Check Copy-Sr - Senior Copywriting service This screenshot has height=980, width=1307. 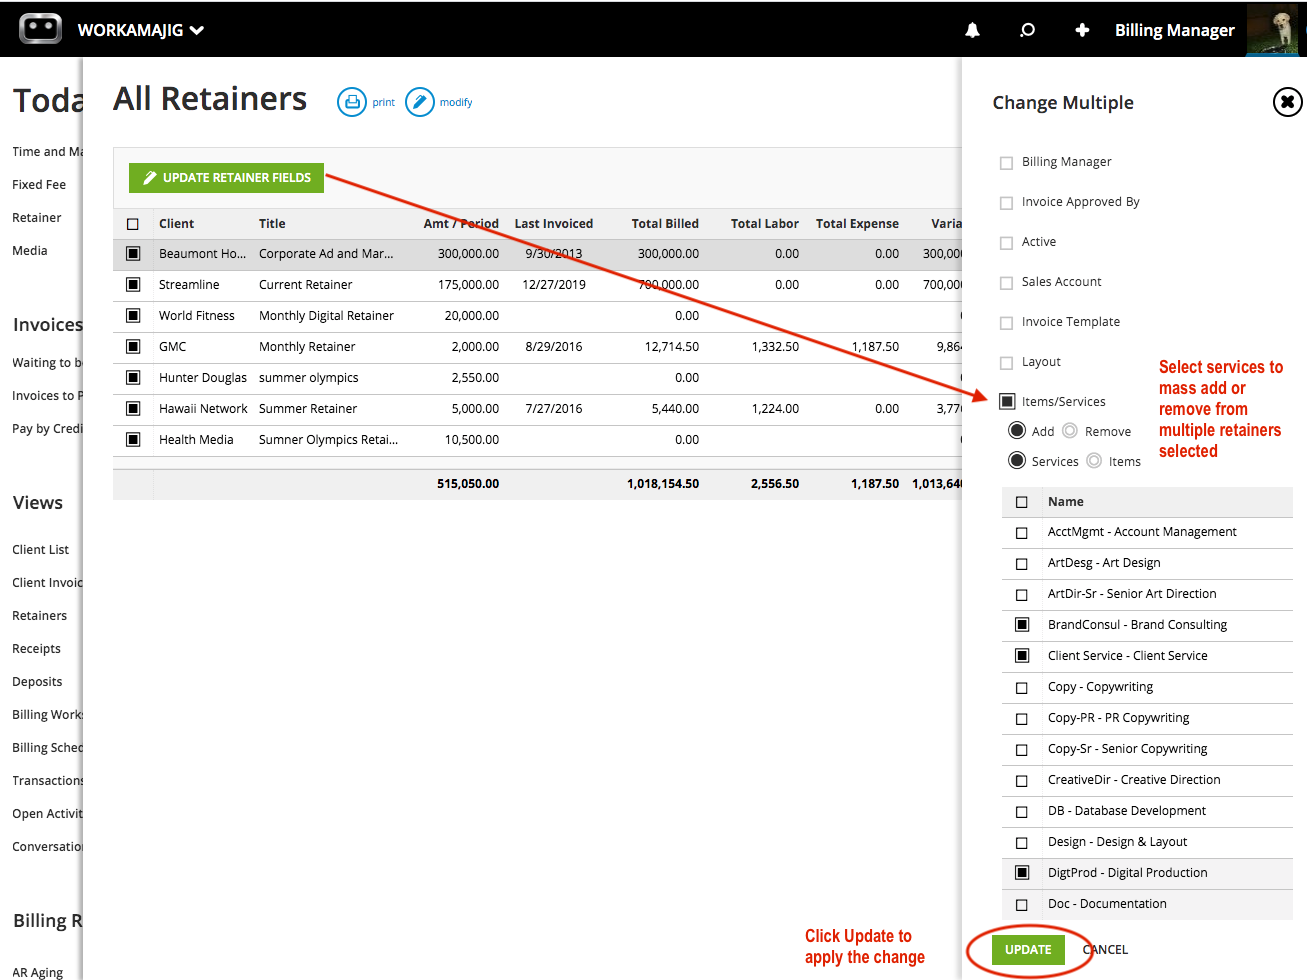1022,750
